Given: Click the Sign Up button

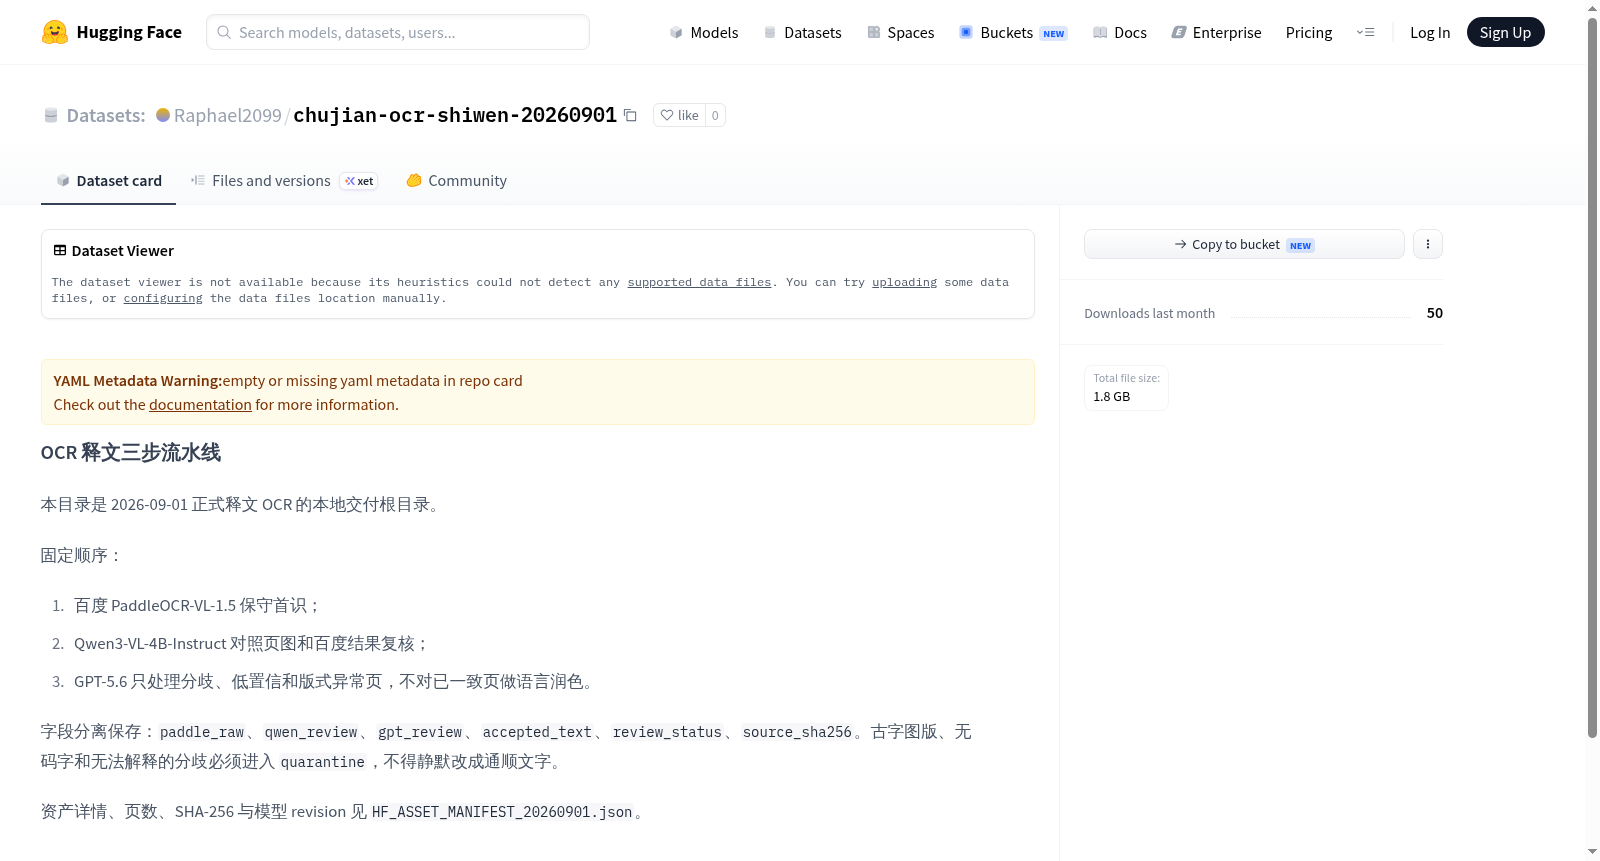Looking at the screenshot, I should (1505, 32).
